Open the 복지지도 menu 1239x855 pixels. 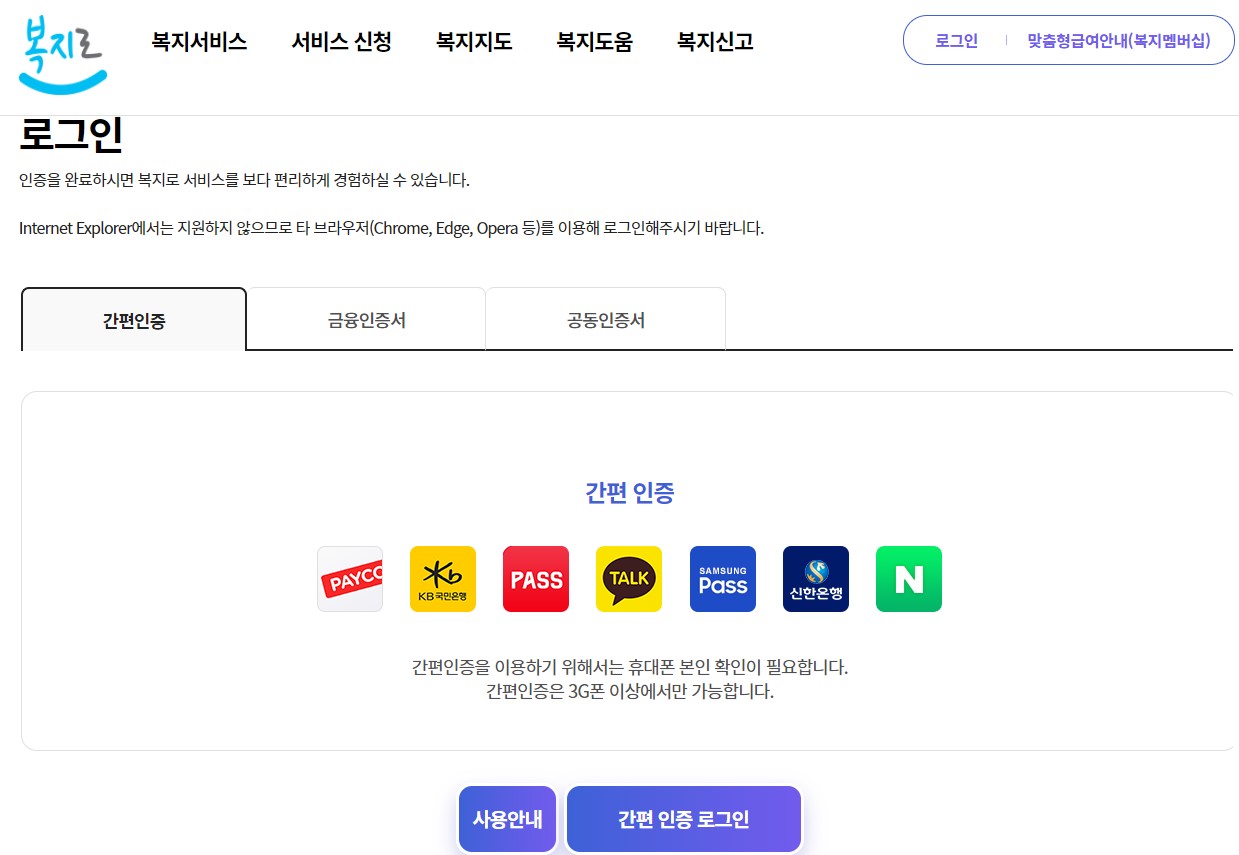(x=473, y=41)
